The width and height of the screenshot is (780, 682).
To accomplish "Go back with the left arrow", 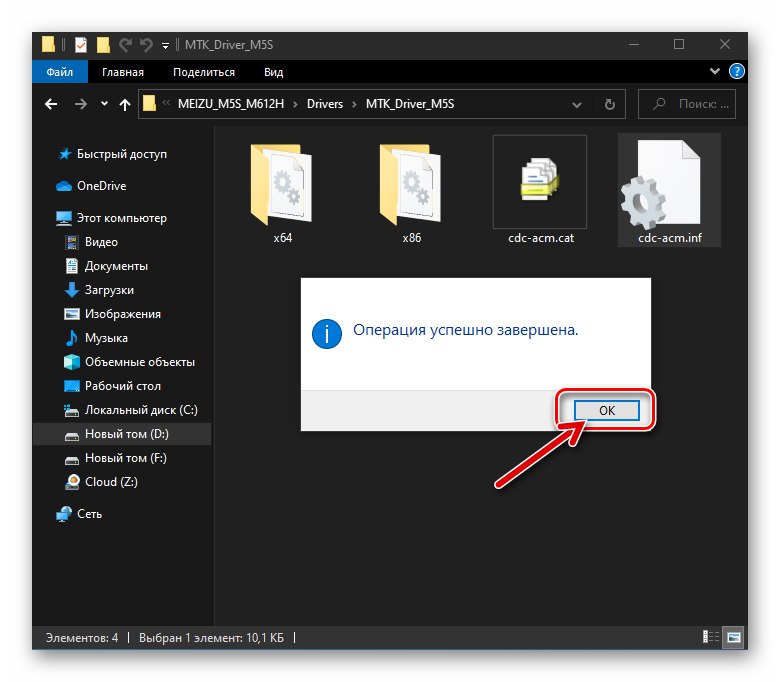I will (51, 104).
